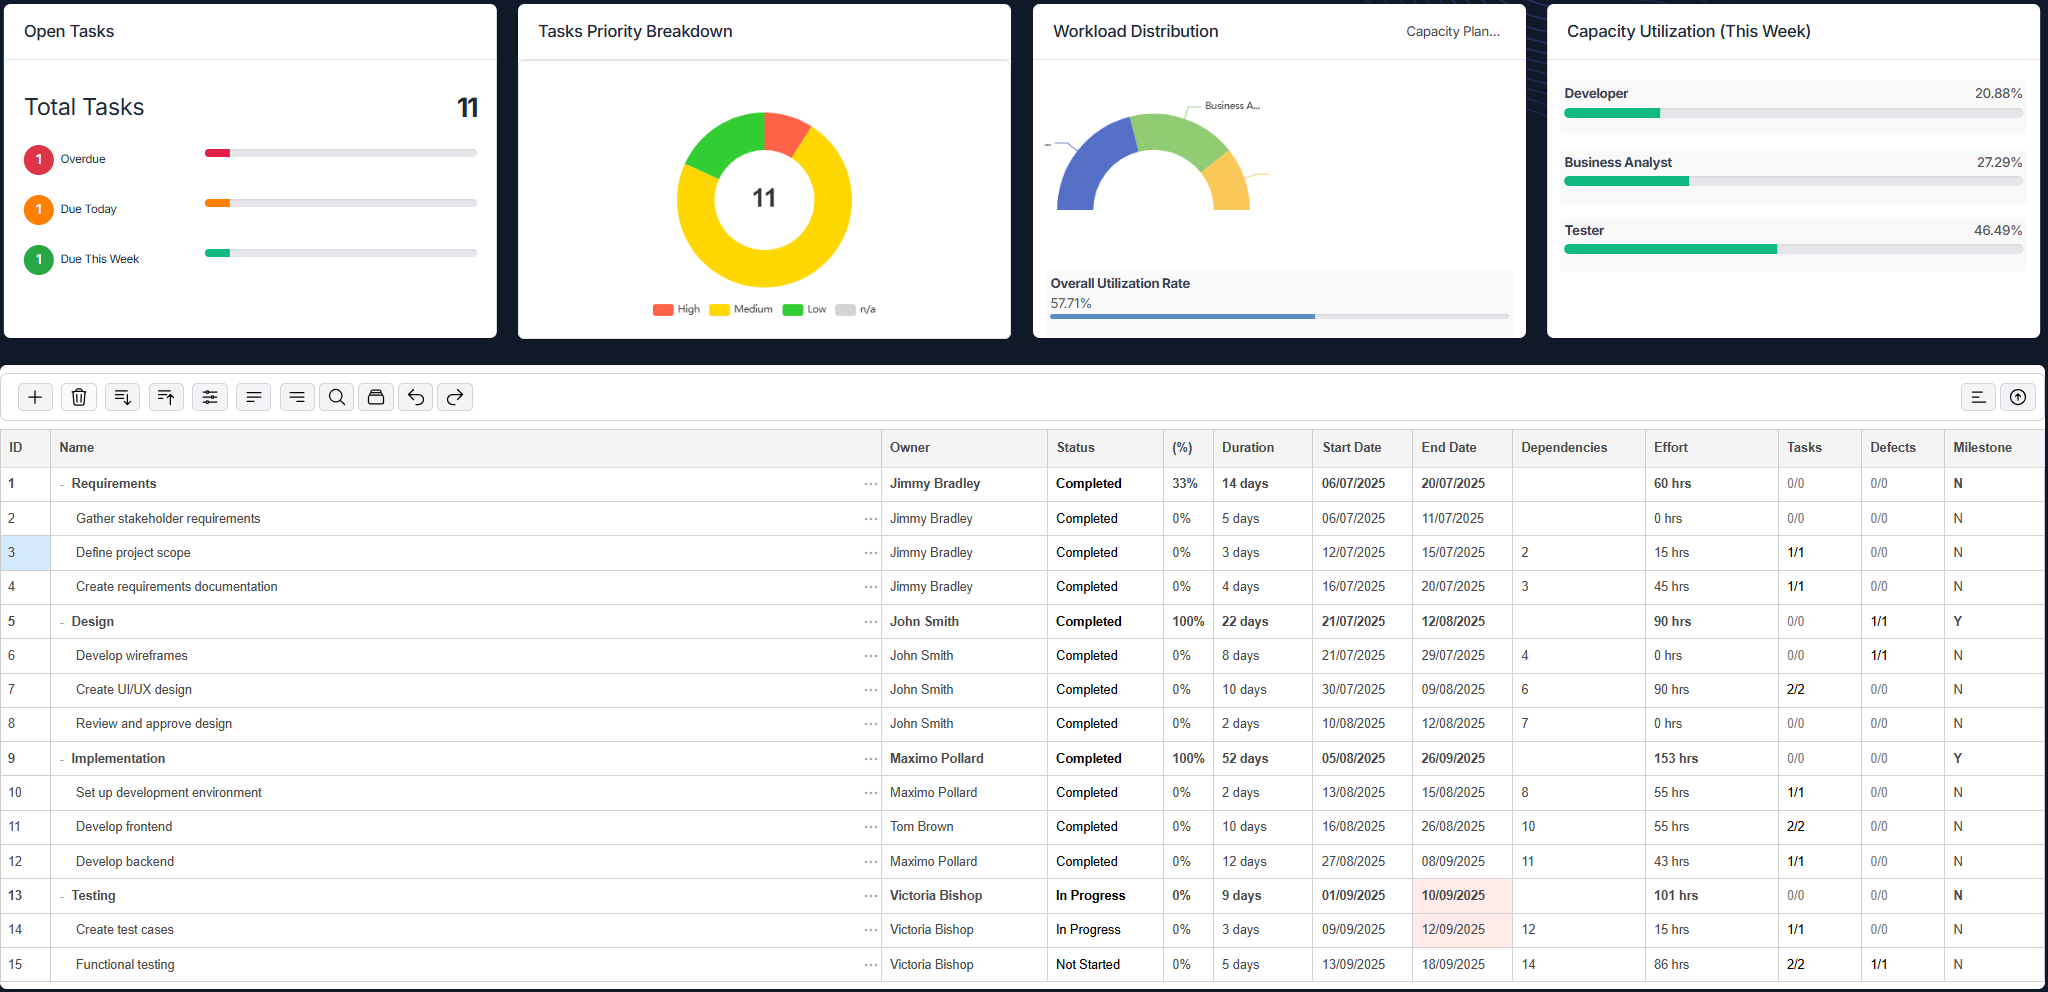
Task: Collapse the Design task group
Action: [62, 623]
